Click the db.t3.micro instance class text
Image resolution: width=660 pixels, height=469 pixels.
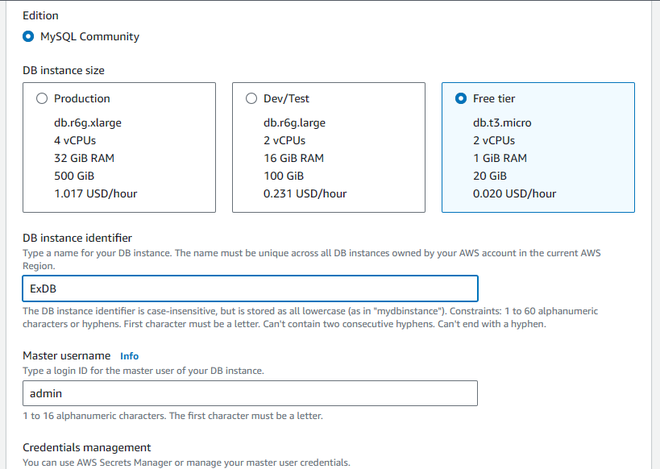504,123
